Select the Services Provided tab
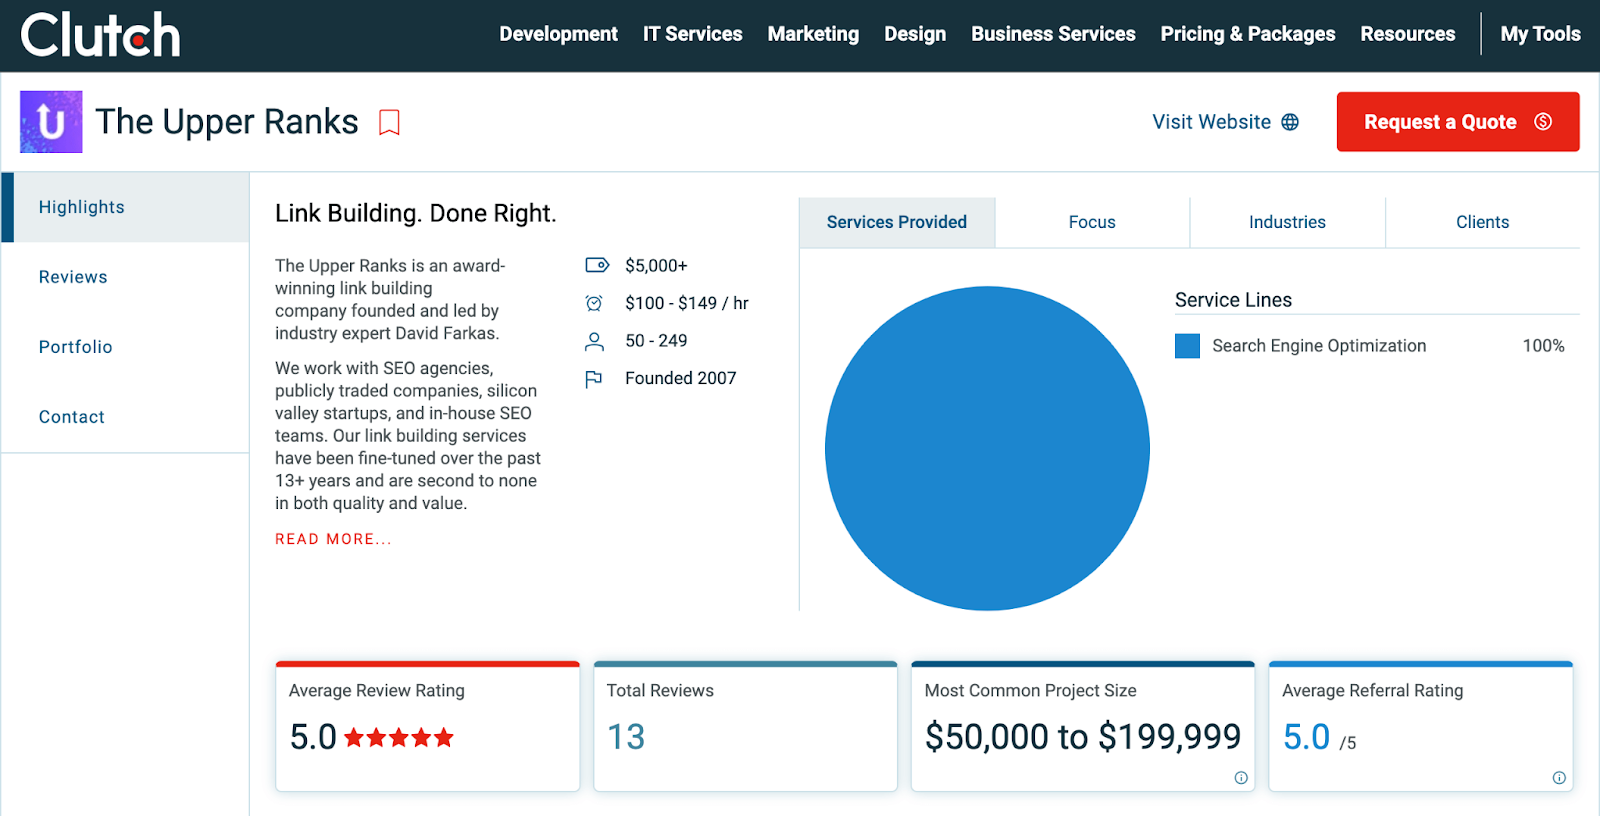This screenshot has width=1600, height=816. click(x=897, y=222)
